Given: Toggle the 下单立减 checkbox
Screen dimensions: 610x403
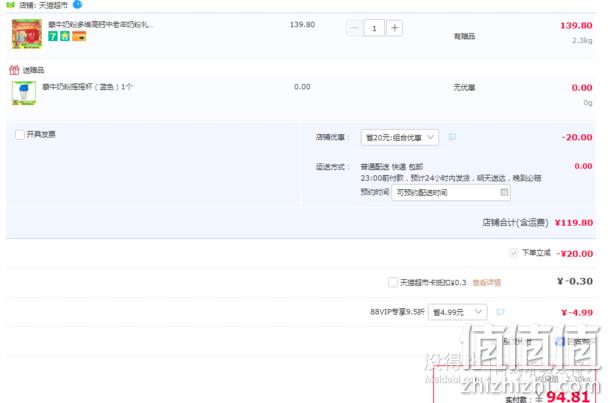Looking at the screenshot, I should (x=514, y=253).
